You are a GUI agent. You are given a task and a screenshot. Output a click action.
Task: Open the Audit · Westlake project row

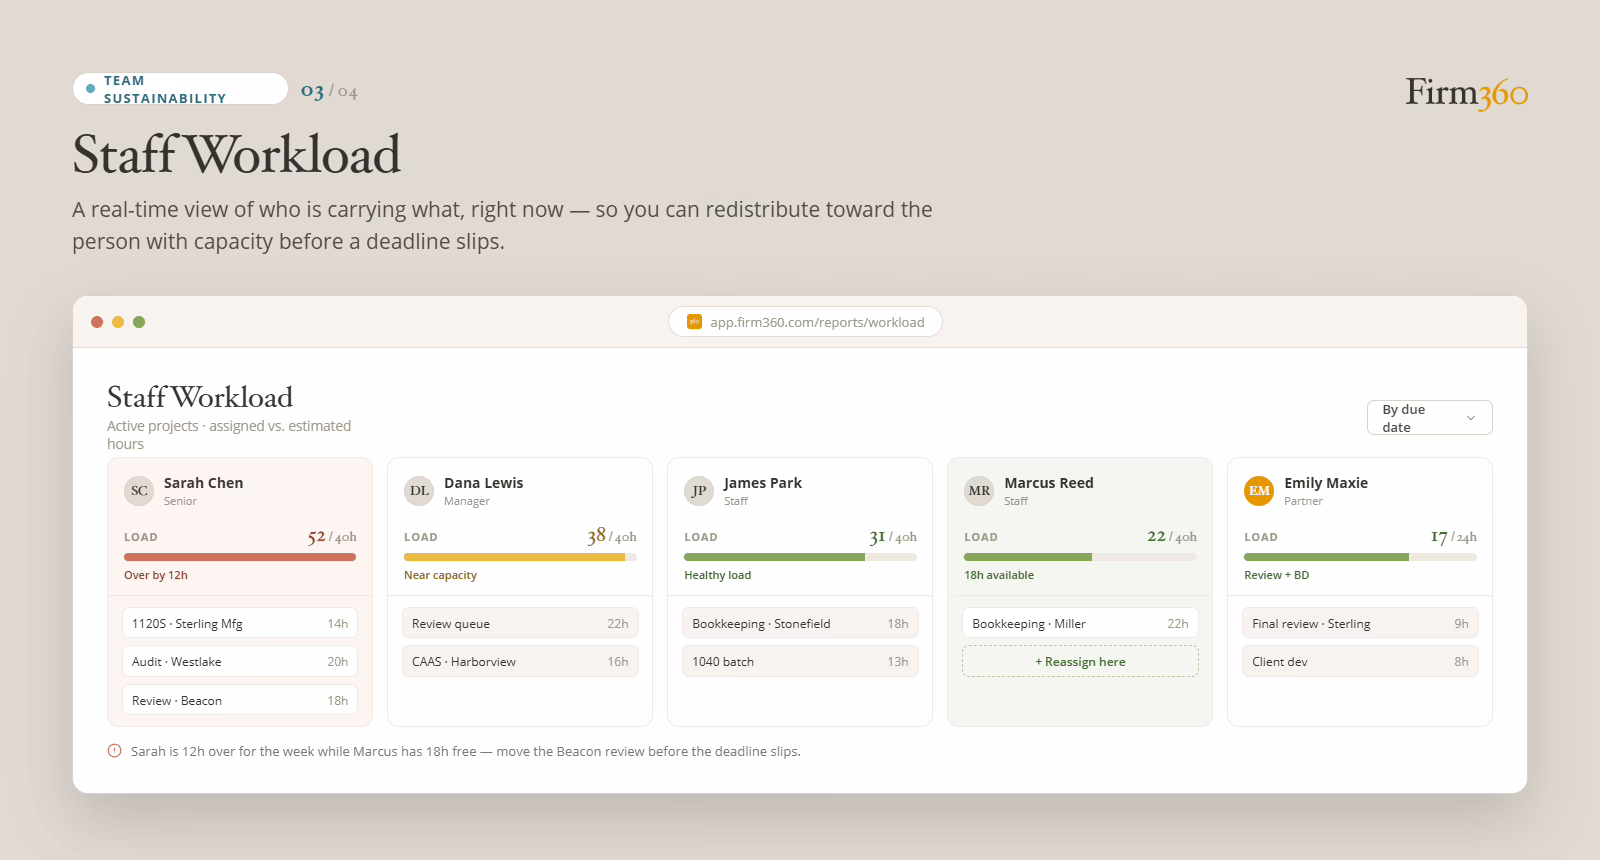click(x=240, y=662)
